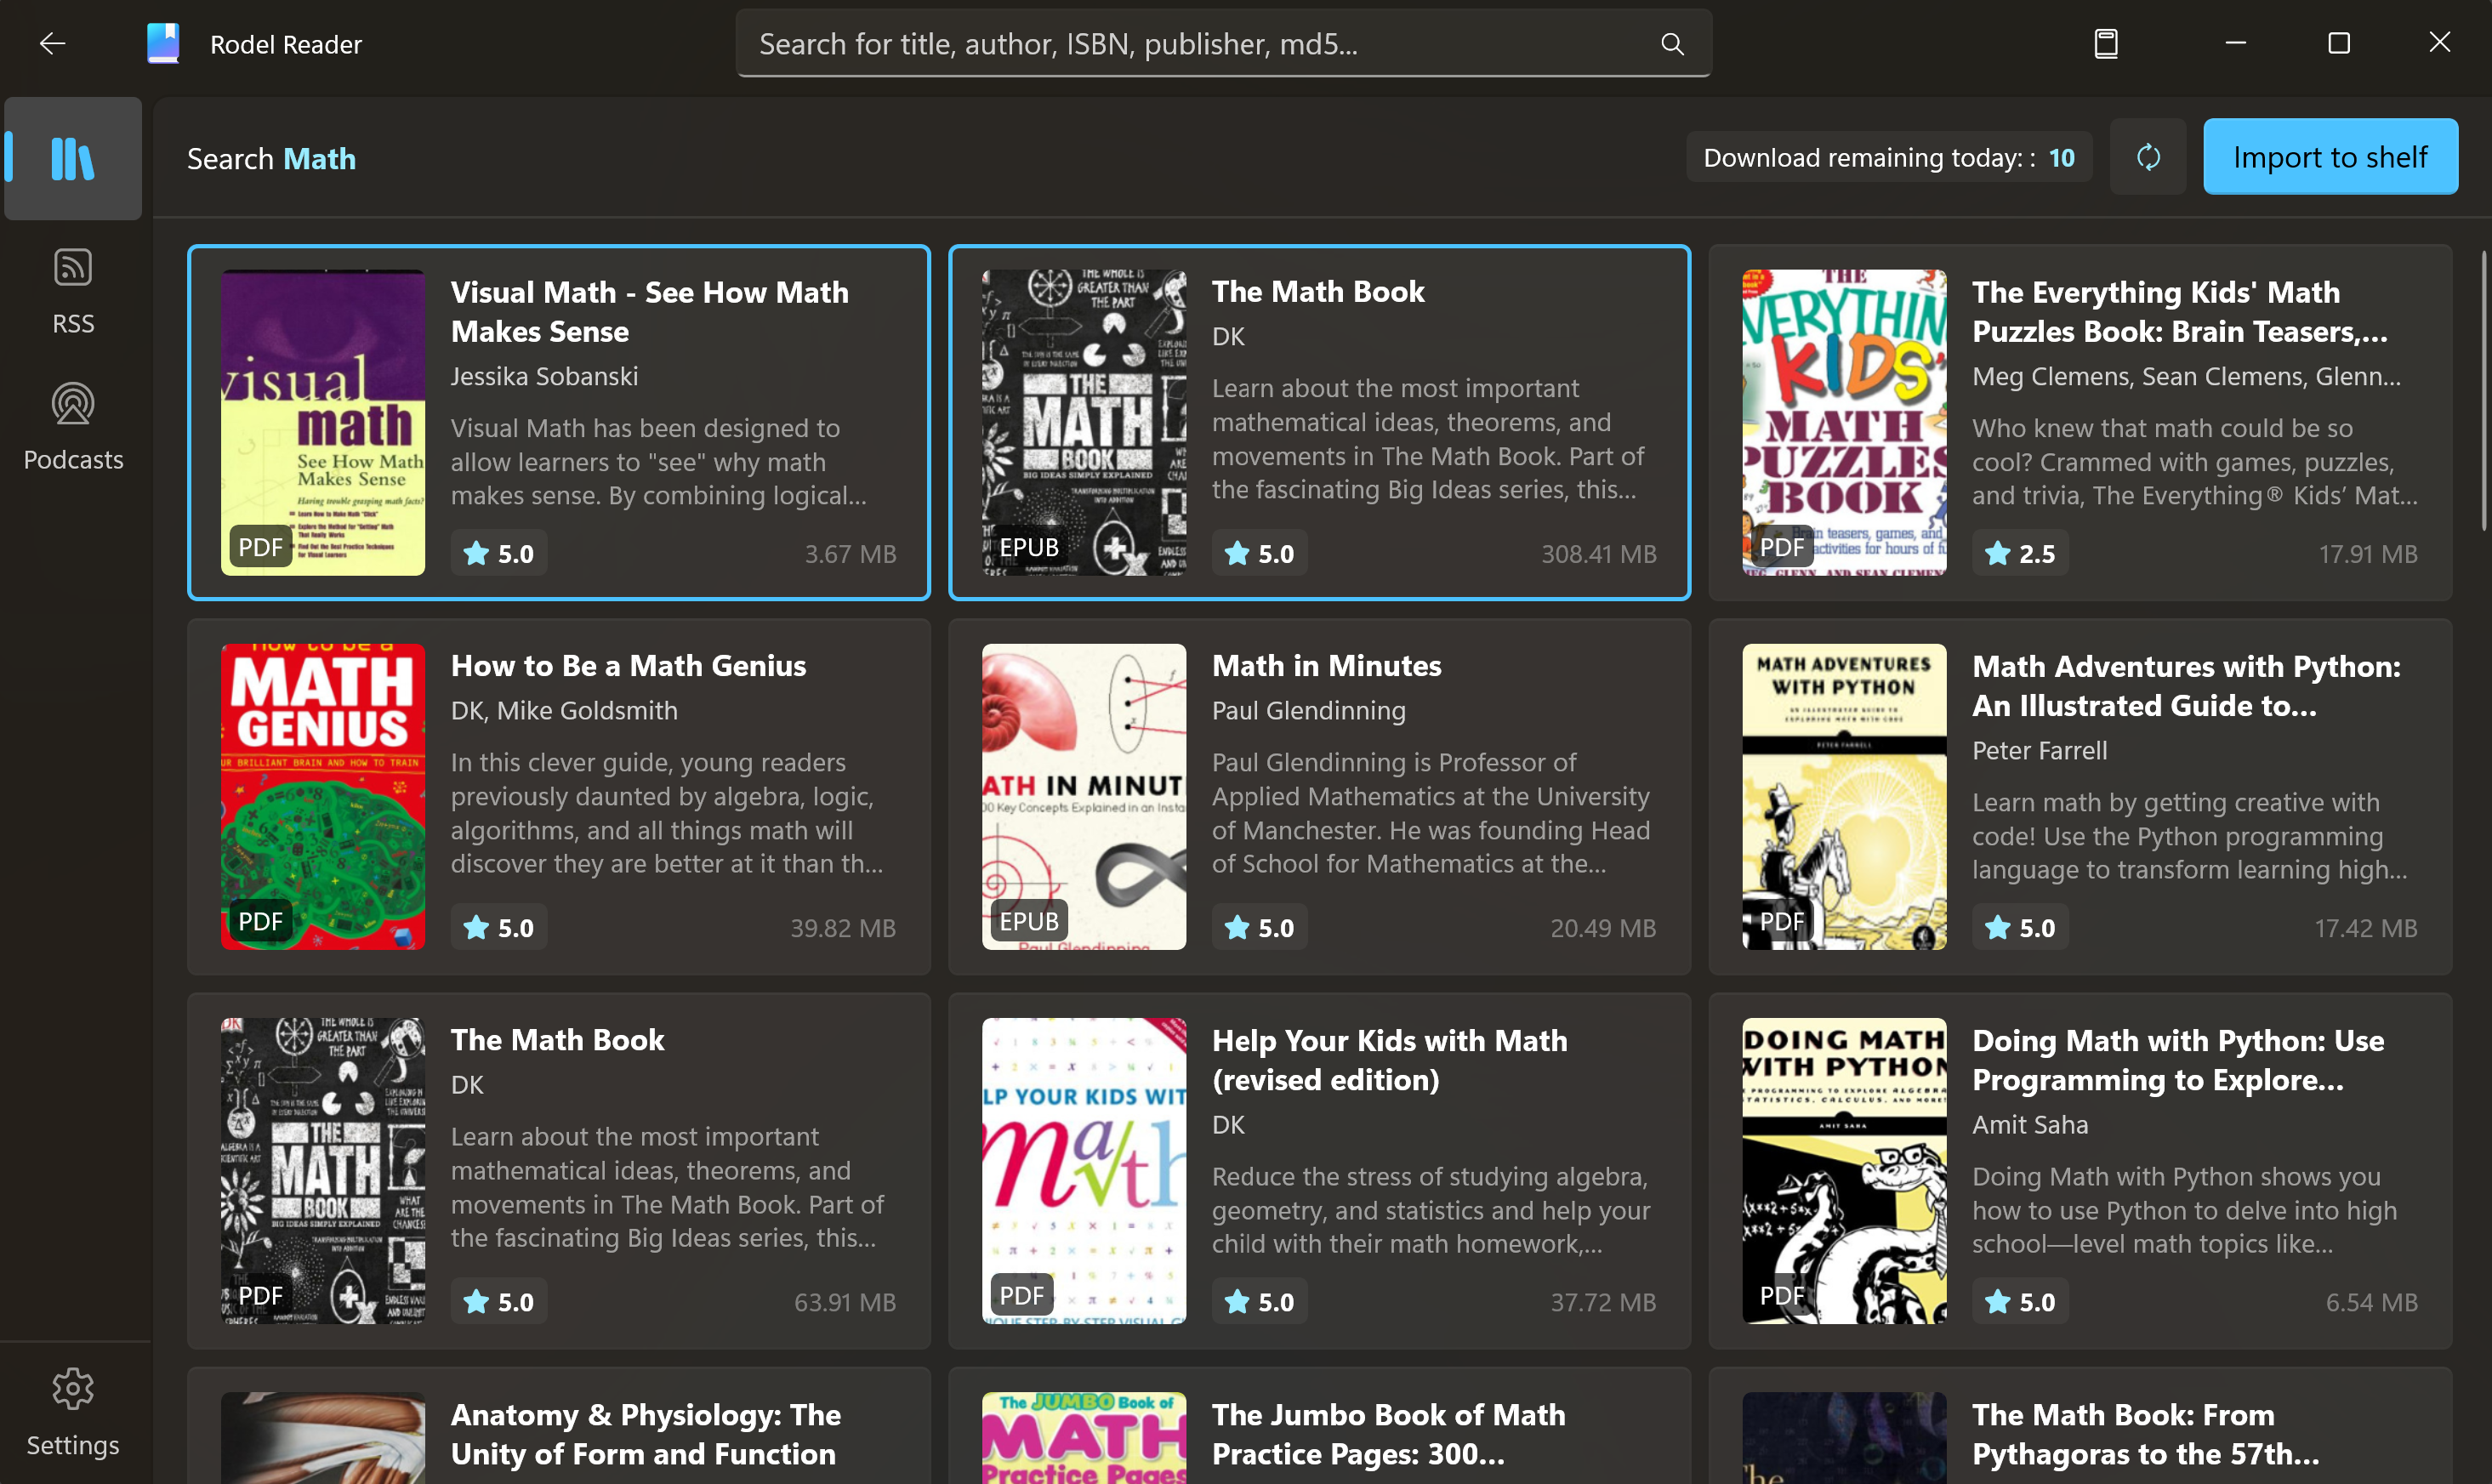This screenshot has width=2492, height=1484.
Task: Select the EPUB Math Book cover by DK
Action: [1084, 422]
